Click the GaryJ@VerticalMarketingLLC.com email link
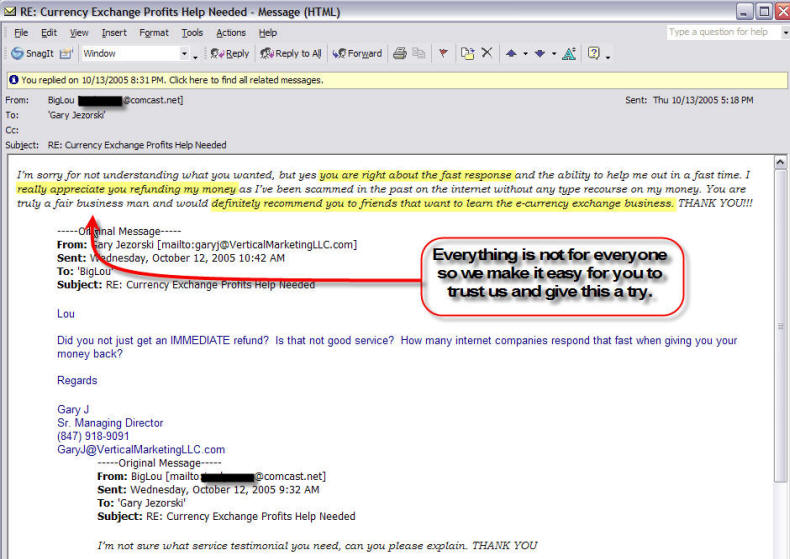Viewport: 790px width, 559px height. tap(141, 450)
